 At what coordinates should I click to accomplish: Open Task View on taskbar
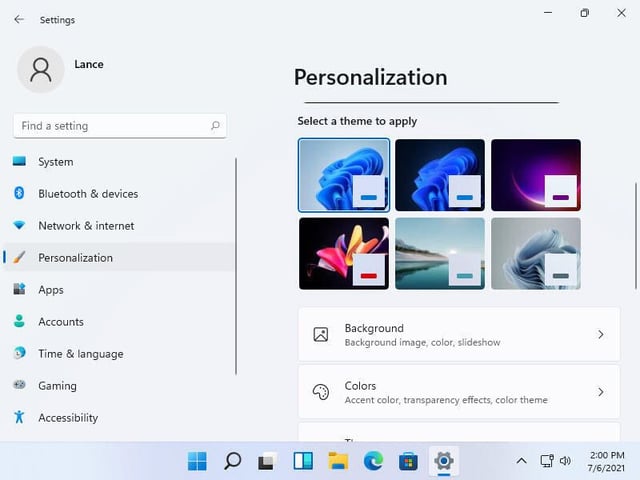(x=267, y=461)
